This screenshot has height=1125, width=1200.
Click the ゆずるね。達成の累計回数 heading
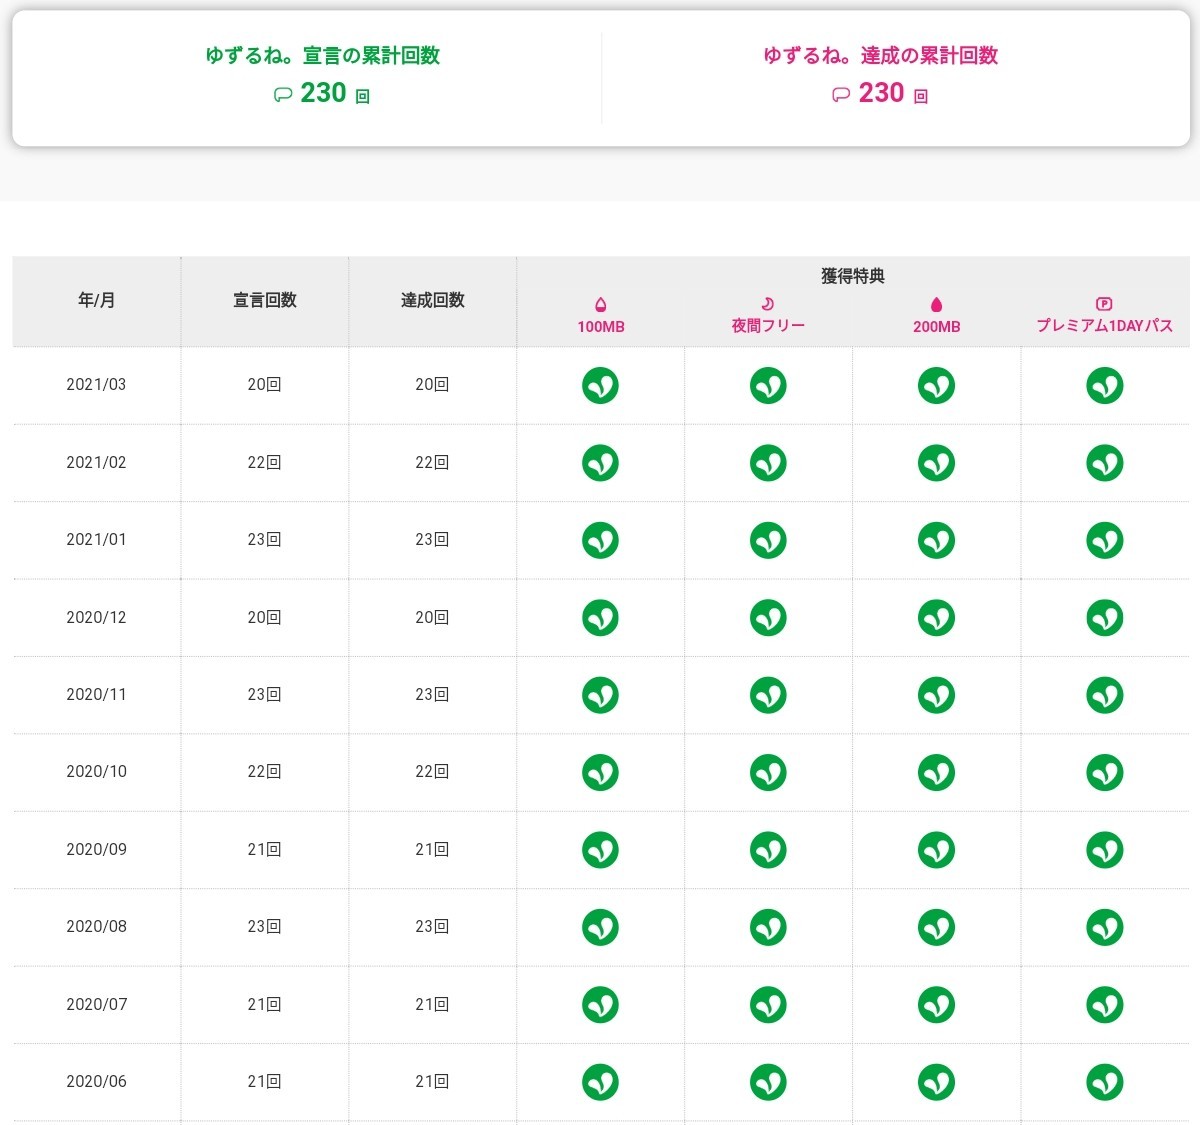[x=880, y=56]
